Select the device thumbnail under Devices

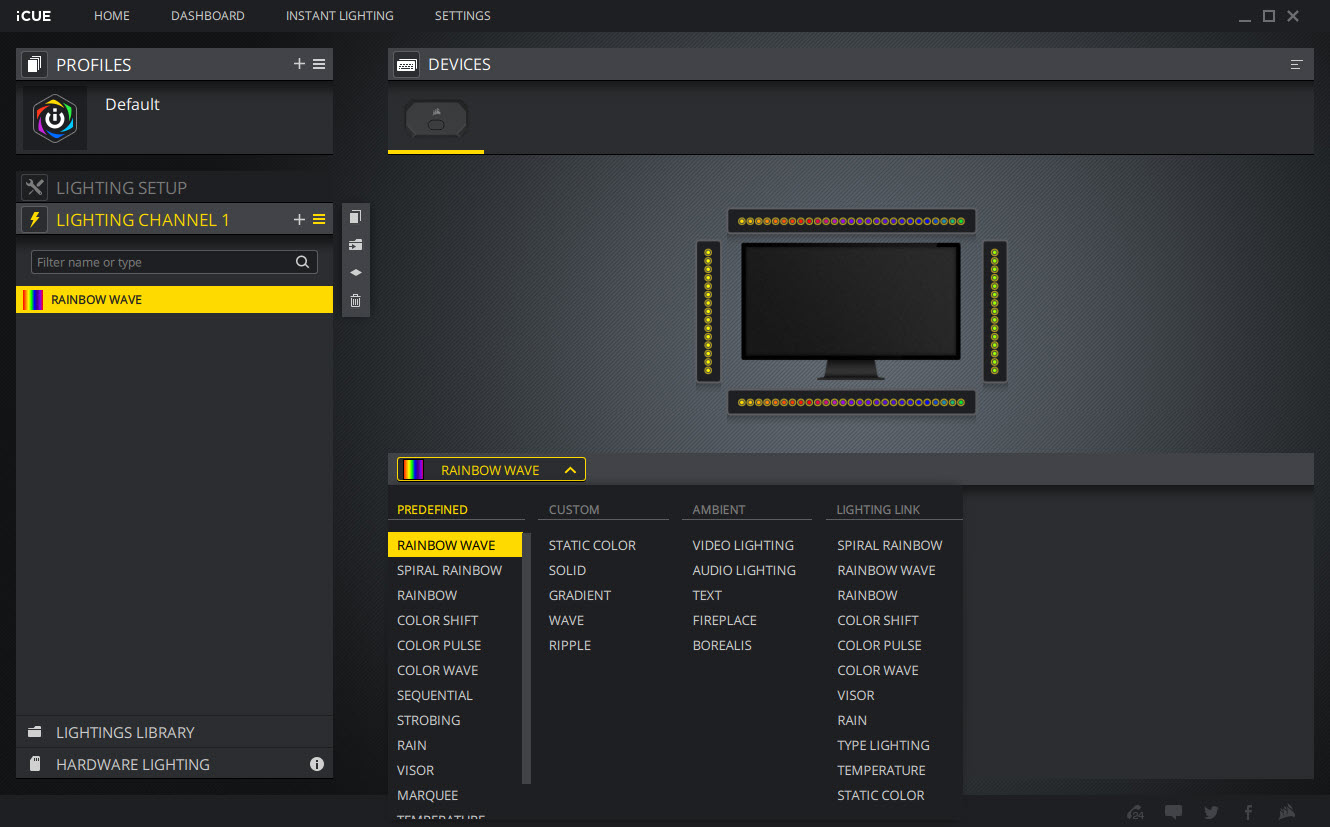coord(436,120)
